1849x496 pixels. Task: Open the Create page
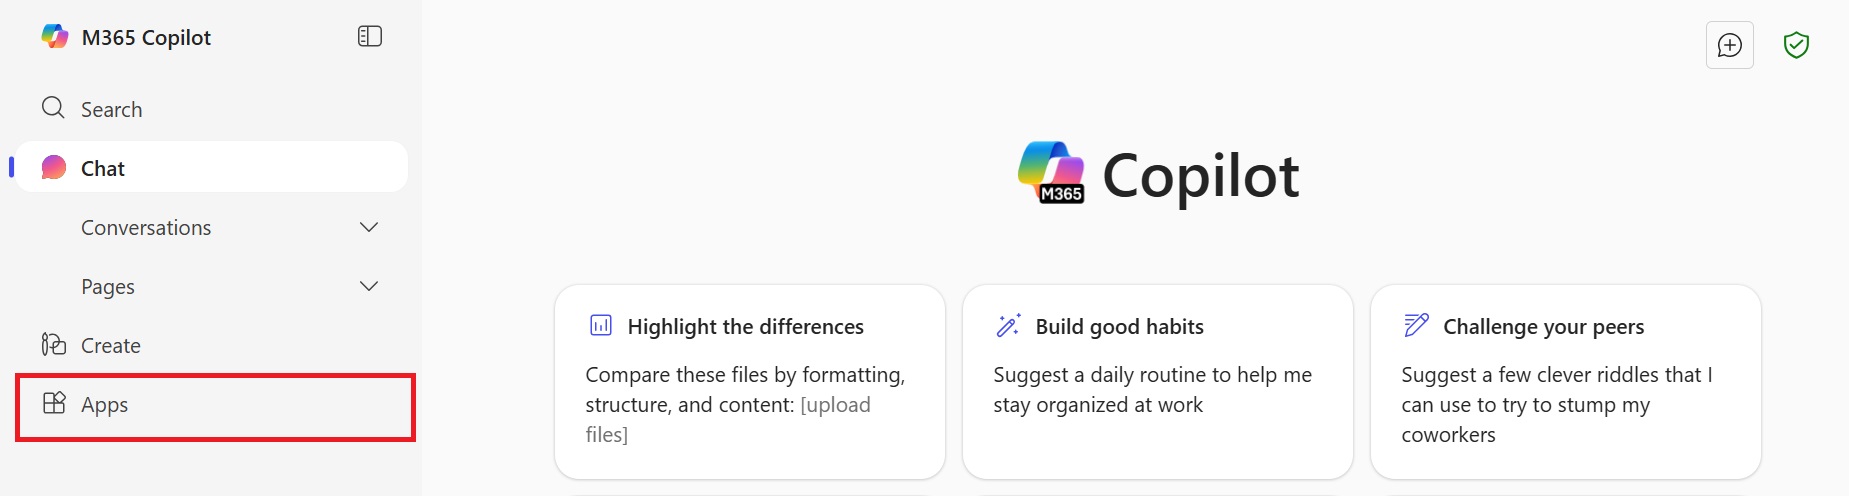pos(111,346)
